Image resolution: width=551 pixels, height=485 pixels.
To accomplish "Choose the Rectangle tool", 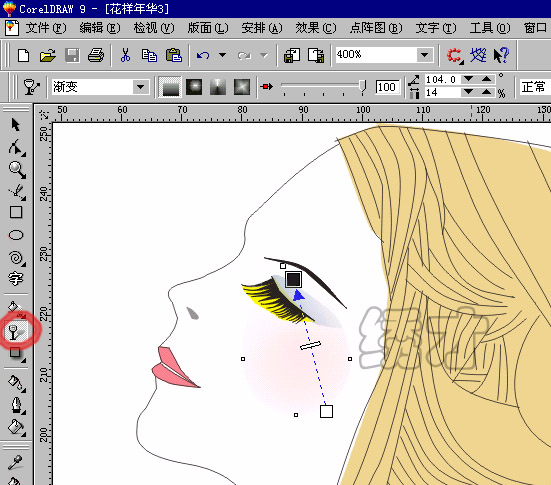I will click(x=16, y=212).
